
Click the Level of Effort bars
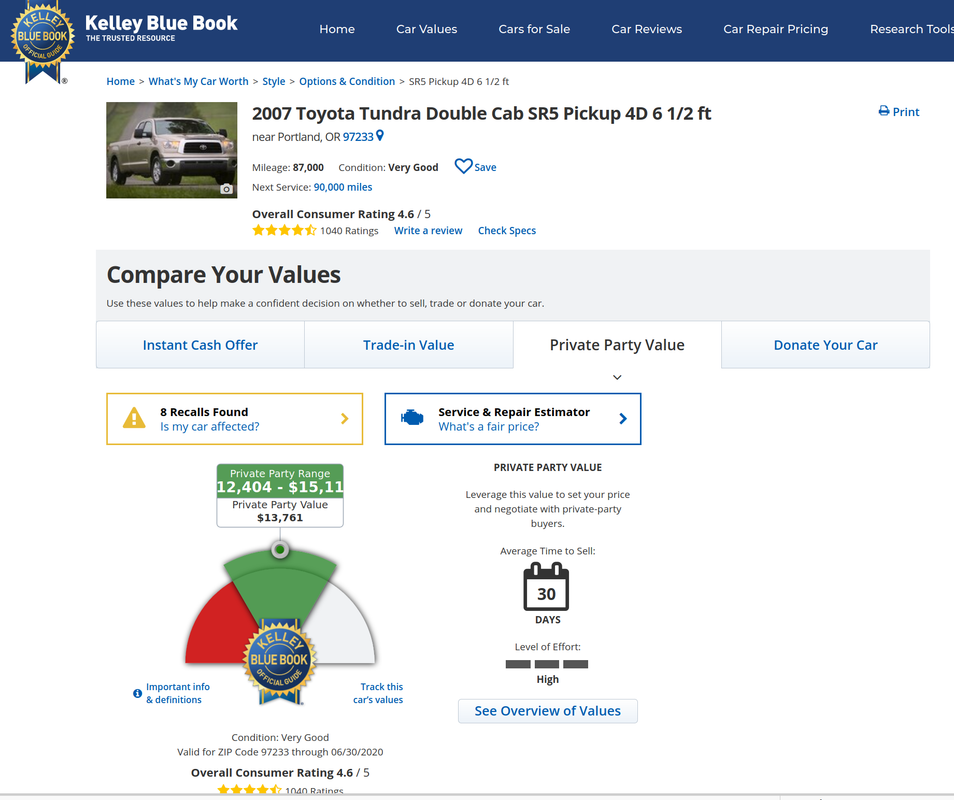click(x=547, y=664)
